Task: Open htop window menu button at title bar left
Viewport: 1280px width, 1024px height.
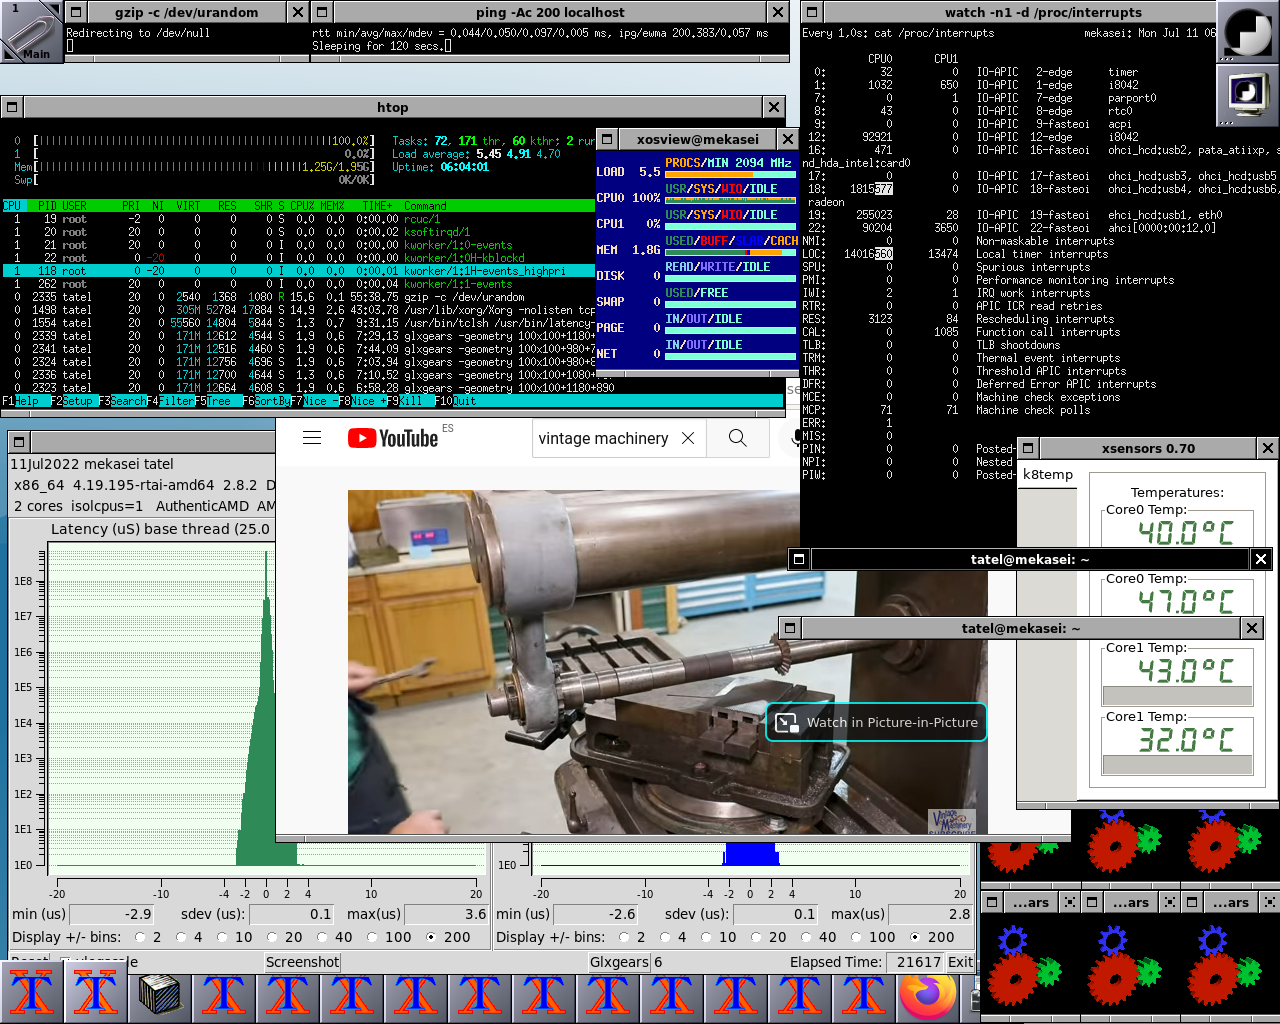Action: pos(13,107)
